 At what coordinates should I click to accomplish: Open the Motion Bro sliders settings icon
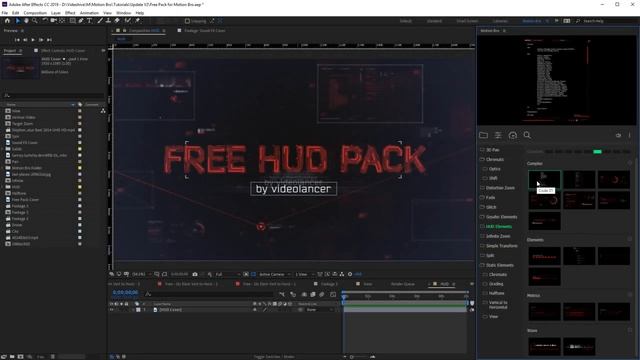[498, 135]
